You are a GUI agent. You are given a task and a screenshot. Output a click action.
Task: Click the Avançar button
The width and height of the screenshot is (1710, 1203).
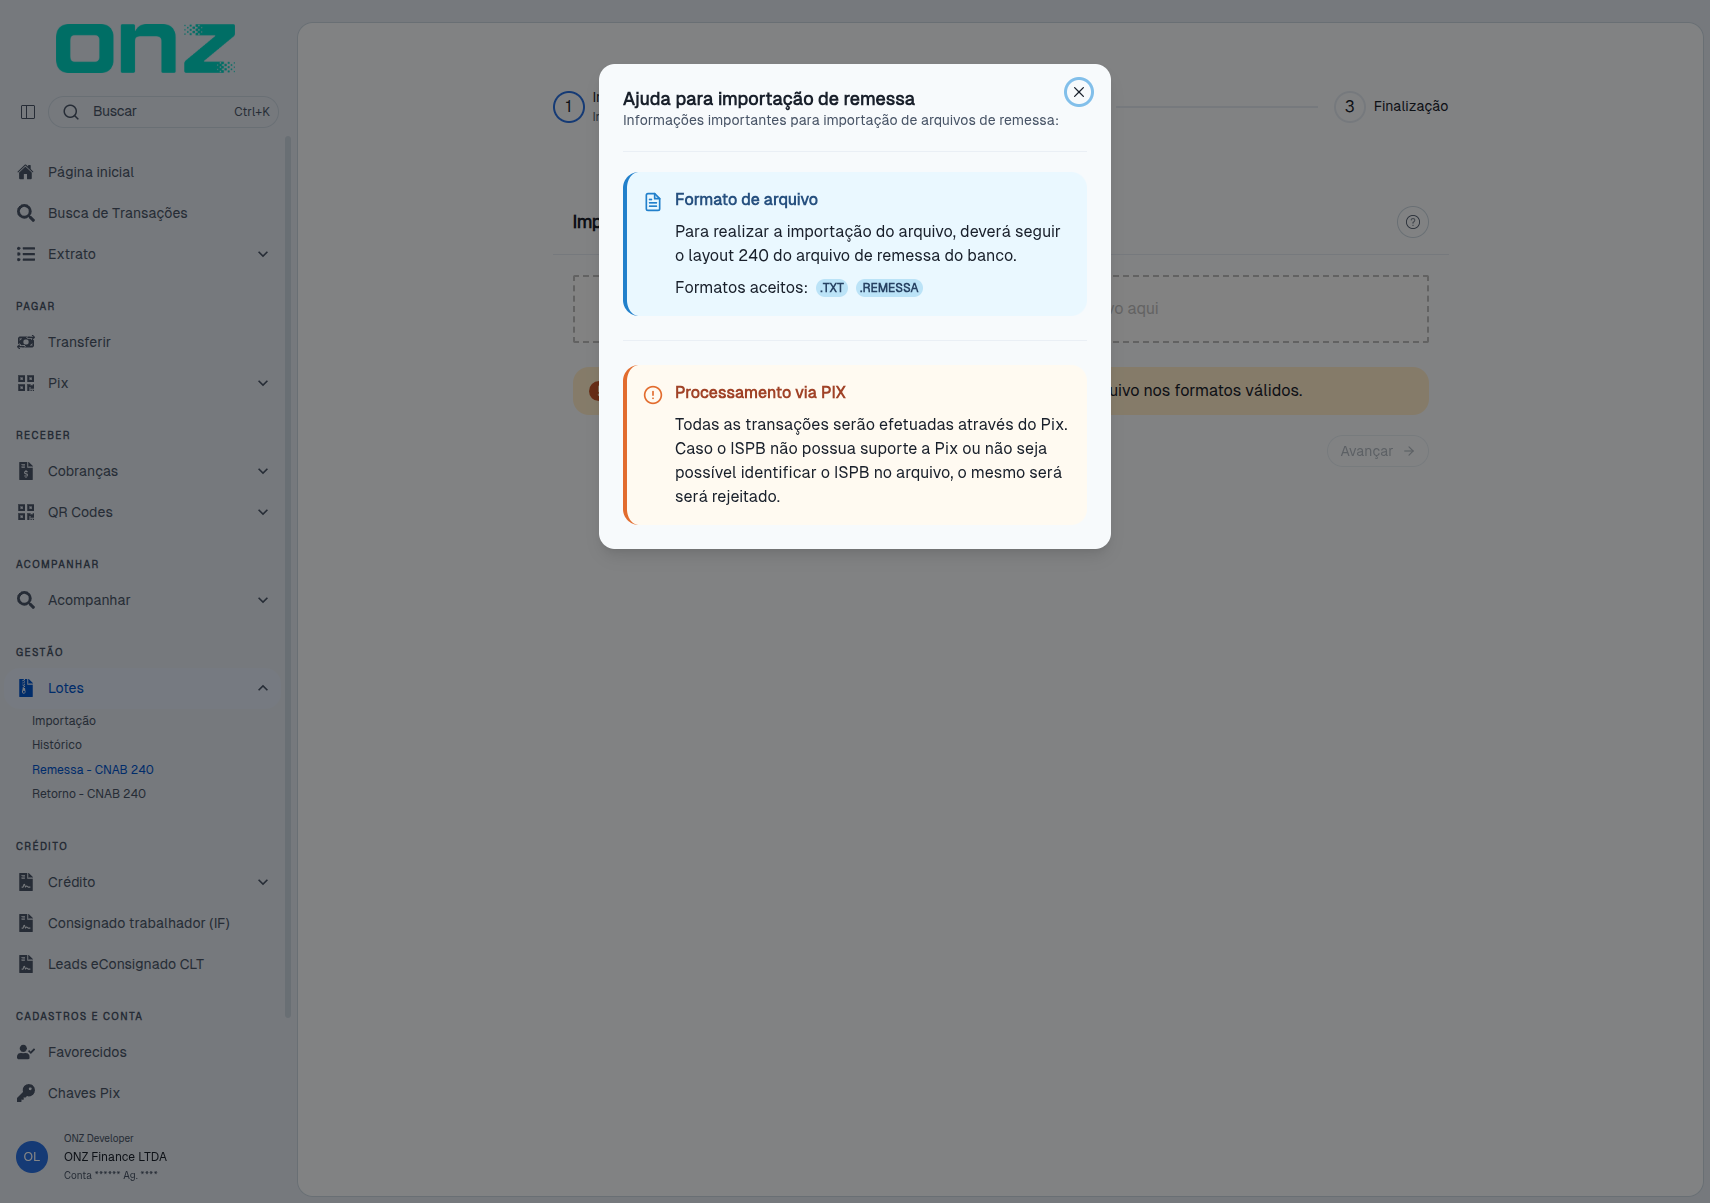pyautogui.click(x=1377, y=451)
